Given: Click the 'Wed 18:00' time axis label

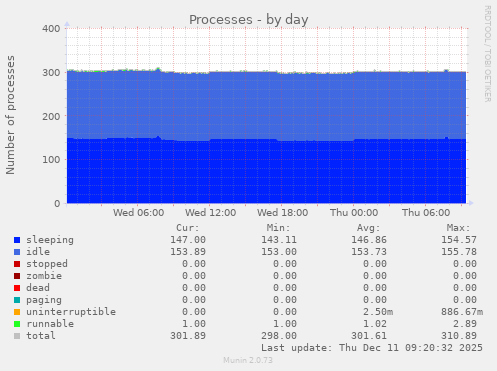Looking at the screenshot, I should pos(283,213).
